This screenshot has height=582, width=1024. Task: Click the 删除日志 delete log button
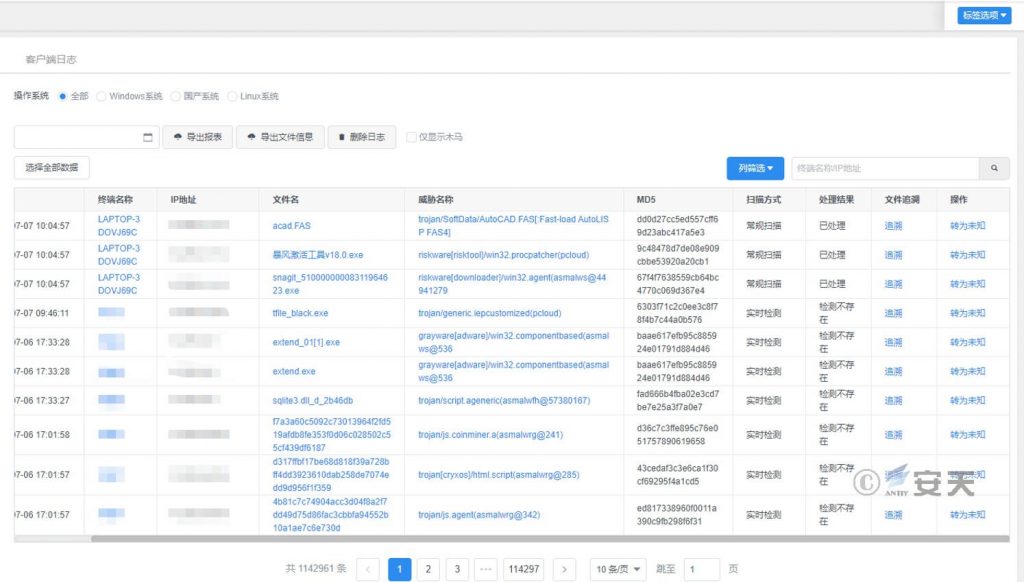[362, 137]
